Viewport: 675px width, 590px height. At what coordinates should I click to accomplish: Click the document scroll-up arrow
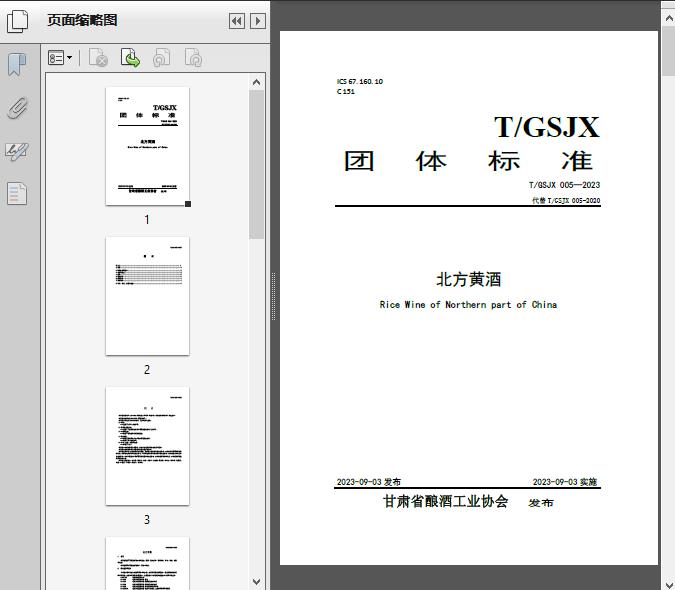click(669, 18)
